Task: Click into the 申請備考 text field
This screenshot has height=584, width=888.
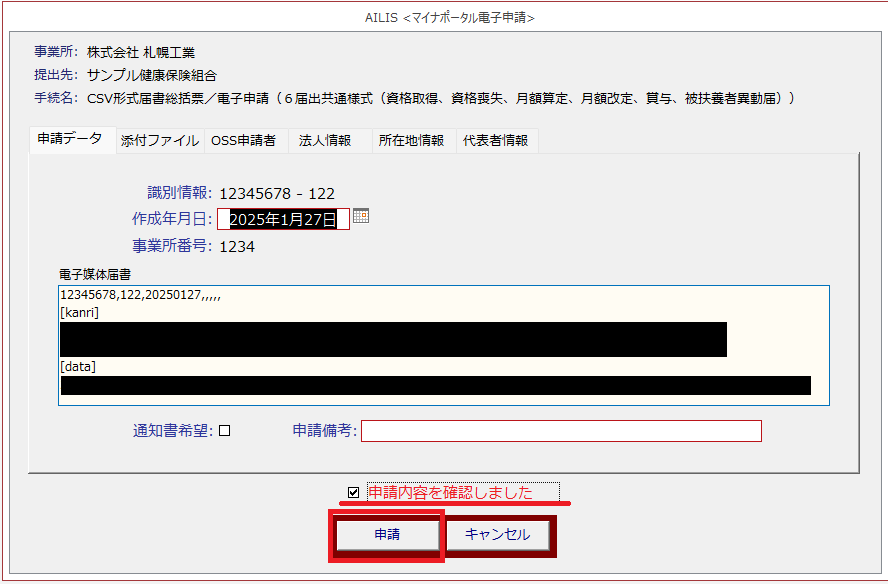Action: pos(561,431)
